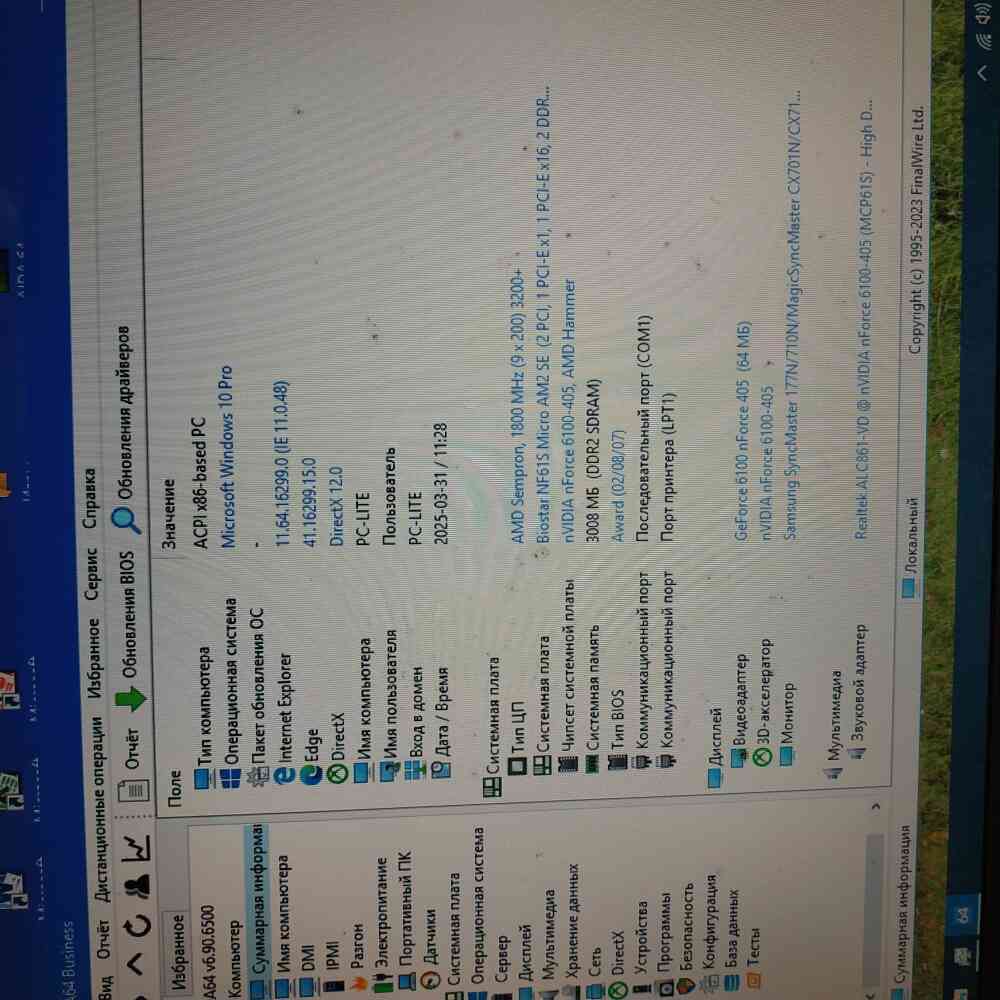Click the Значение column header

pyautogui.click(x=168, y=513)
